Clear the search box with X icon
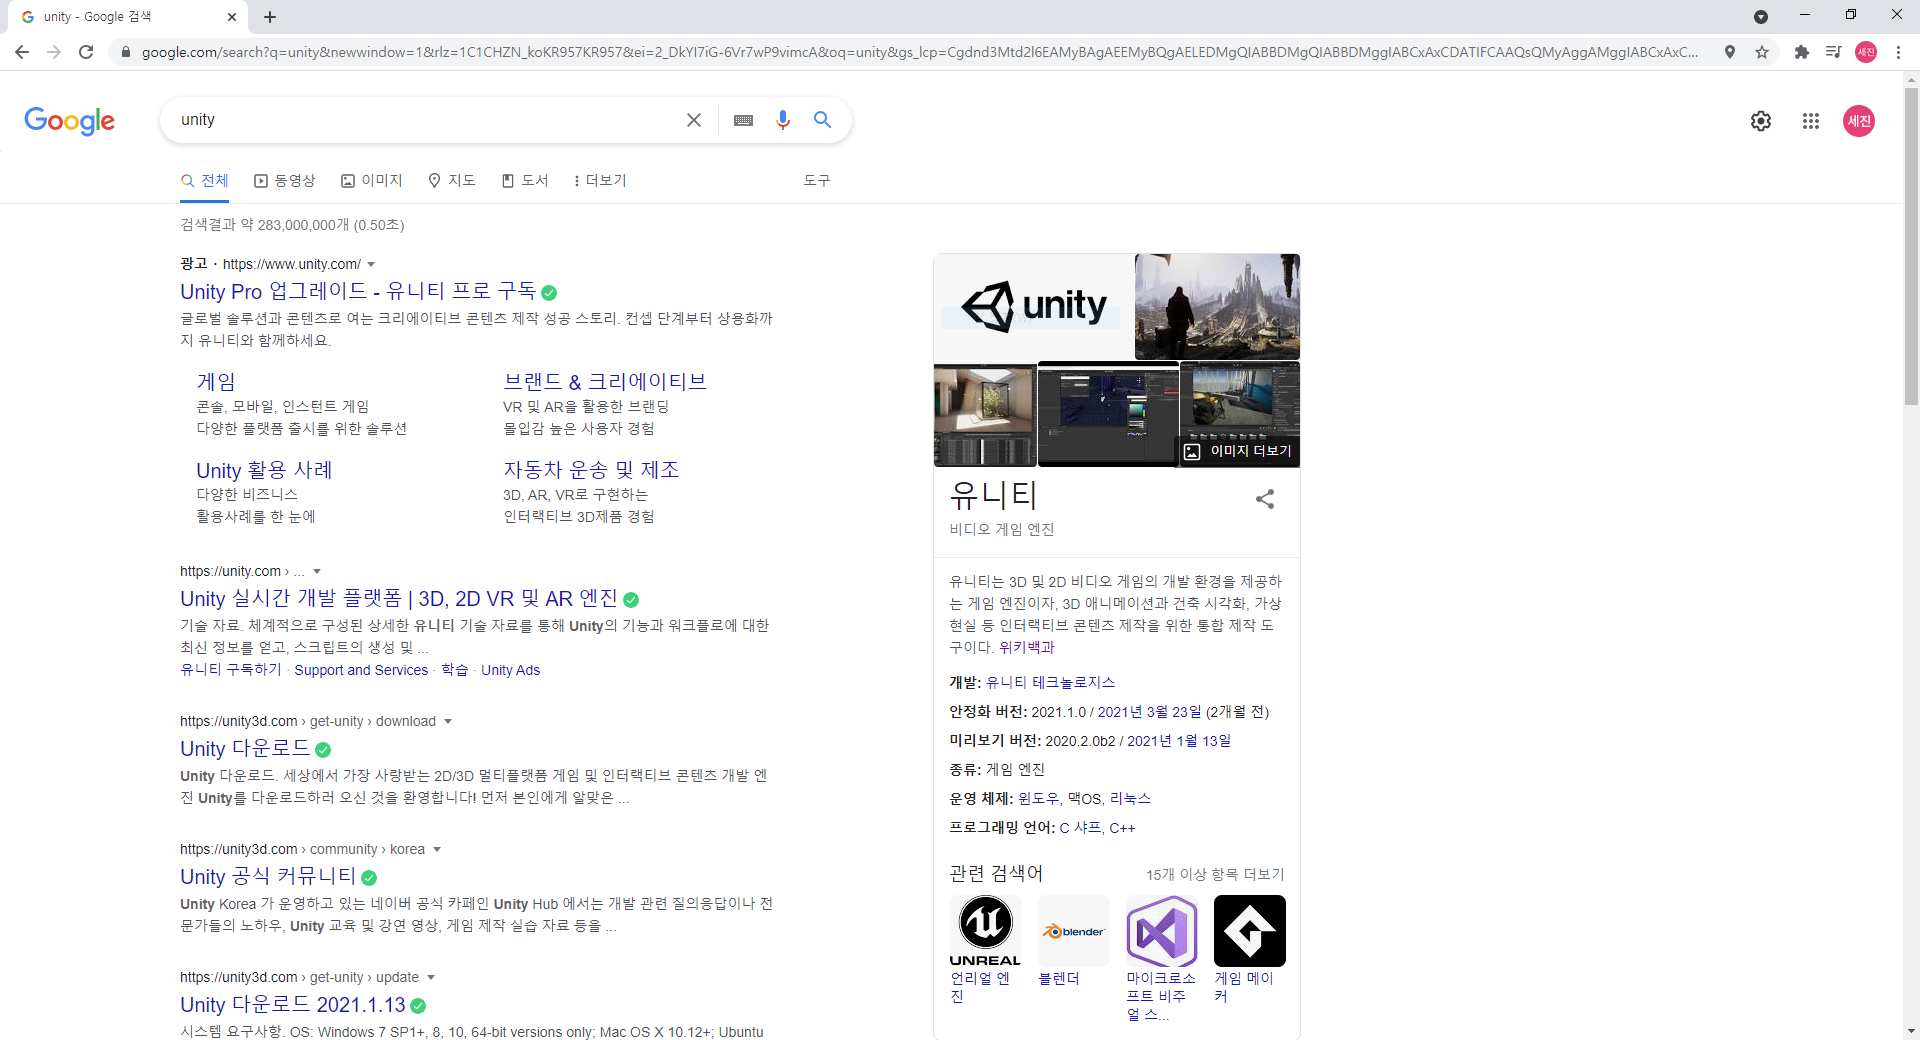Viewport: 1920px width, 1040px height. click(x=694, y=120)
